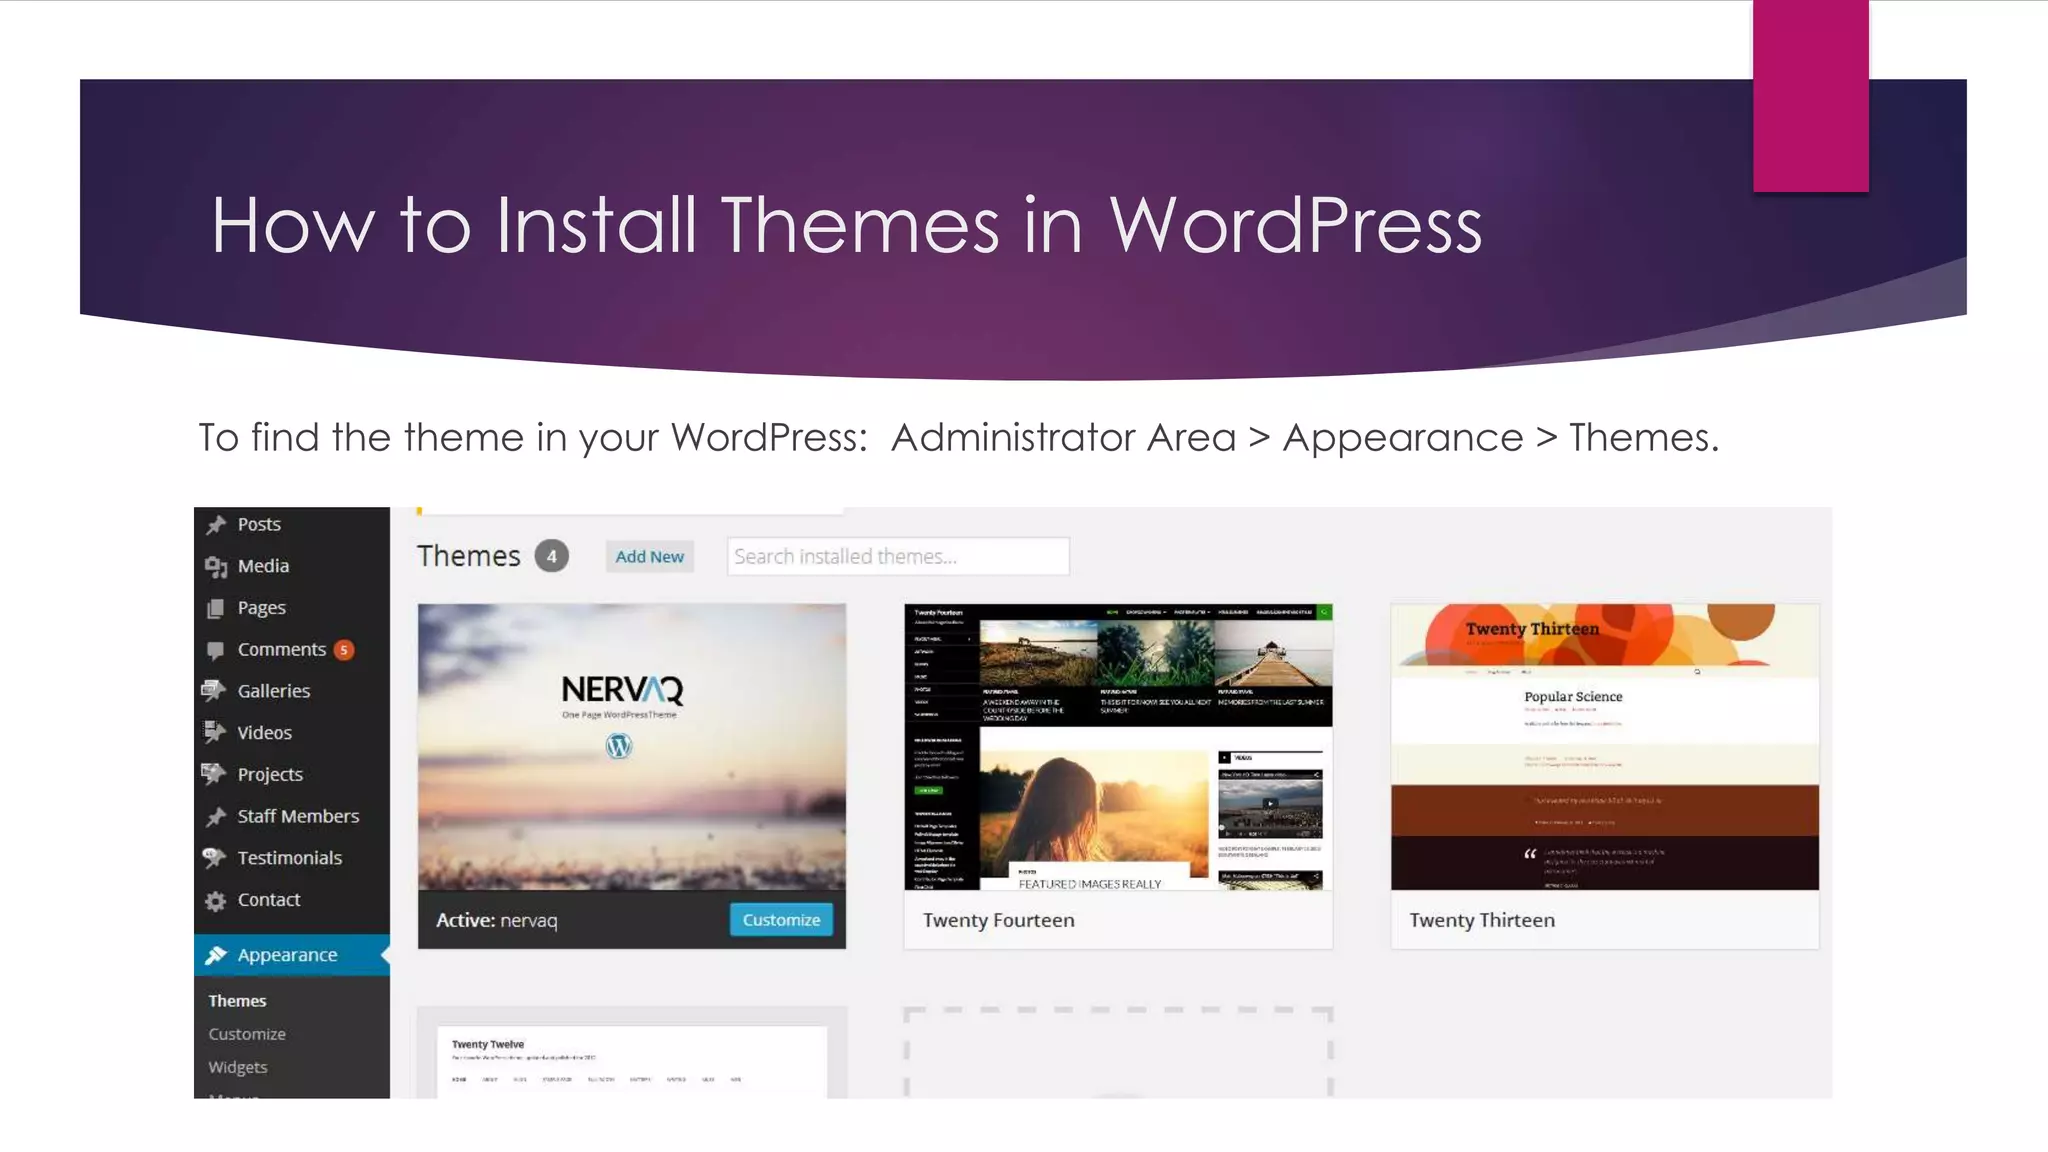Select the Appearance menu
This screenshot has height=1152, width=2048.
(x=292, y=955)
